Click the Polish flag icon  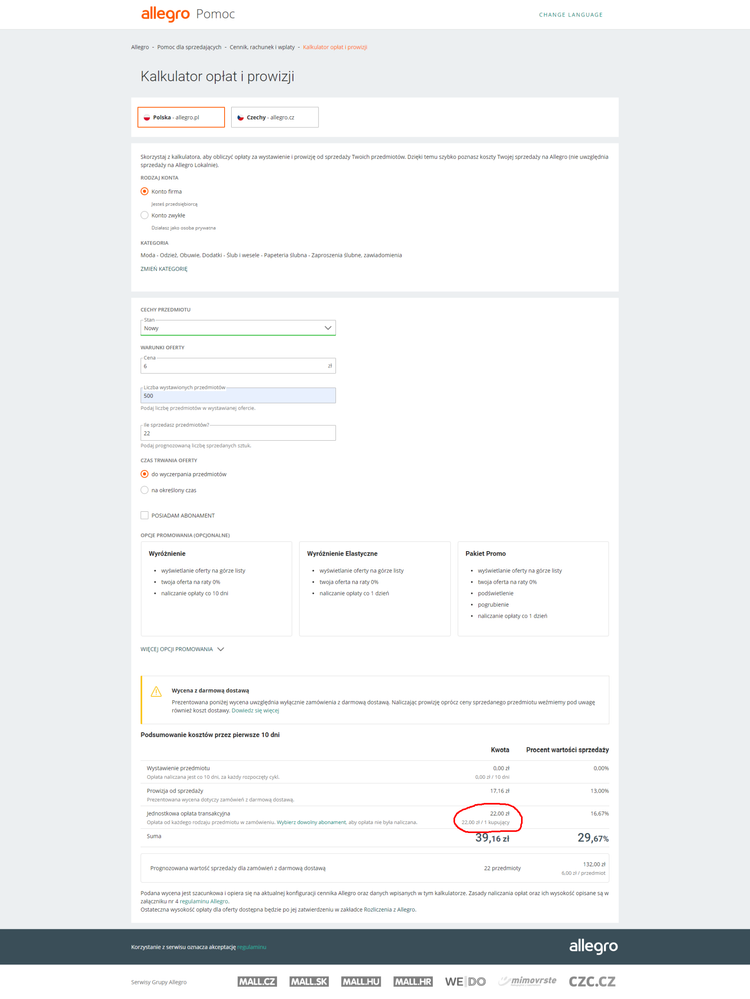[147, 118]
